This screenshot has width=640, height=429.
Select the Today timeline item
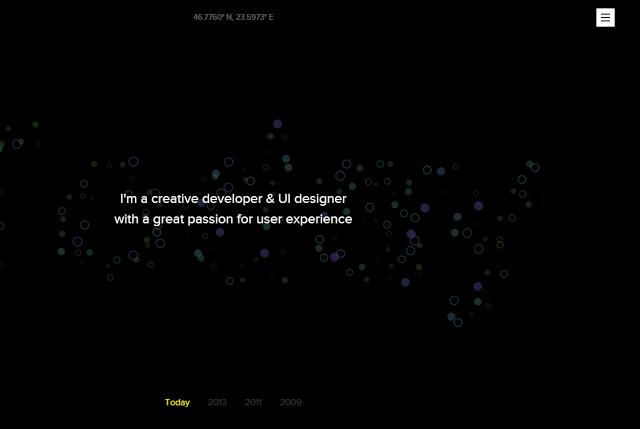coord(177,402)
